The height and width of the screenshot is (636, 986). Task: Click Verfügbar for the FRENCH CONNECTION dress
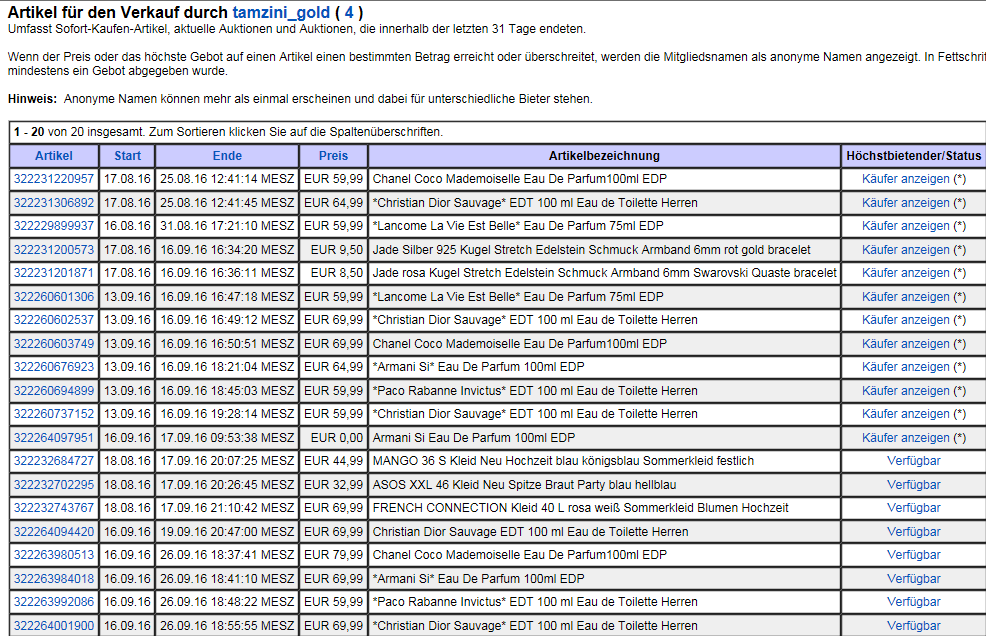(x=914, y=508)
